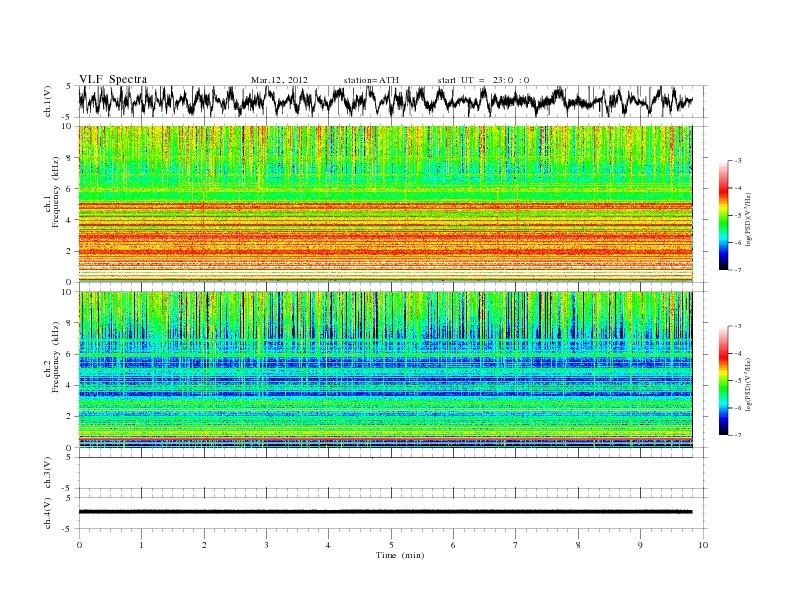This screenshot has width=792, height=612.
Task: Click the ch.2 "Frequency (kHz)" axis title
Action: tap(56, 357)
